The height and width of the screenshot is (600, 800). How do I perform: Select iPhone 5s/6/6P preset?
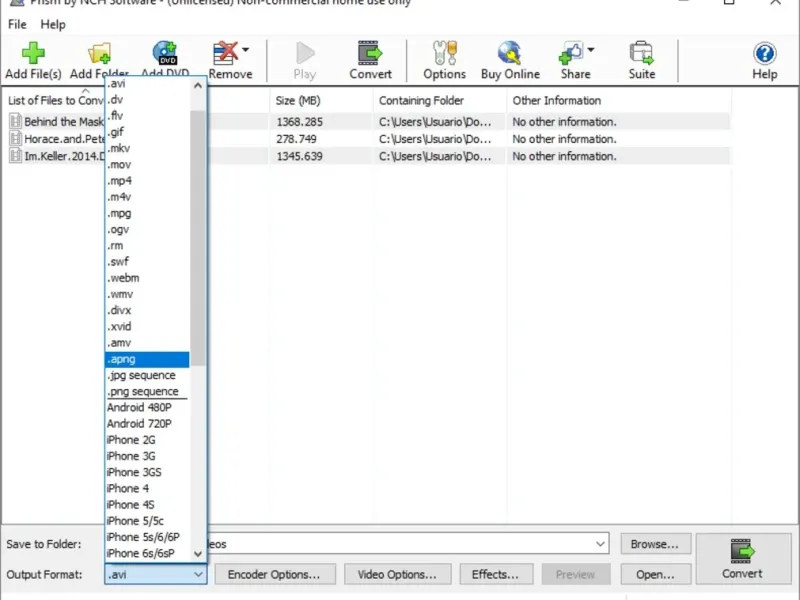tap(147, 537)
